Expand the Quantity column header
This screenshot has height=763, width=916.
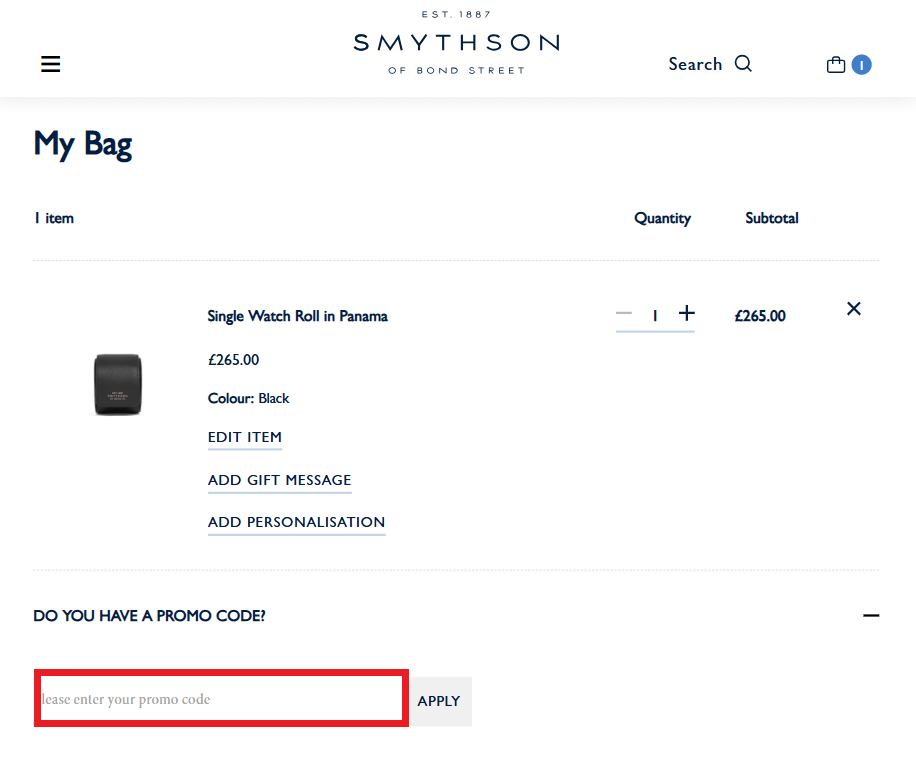662,218
